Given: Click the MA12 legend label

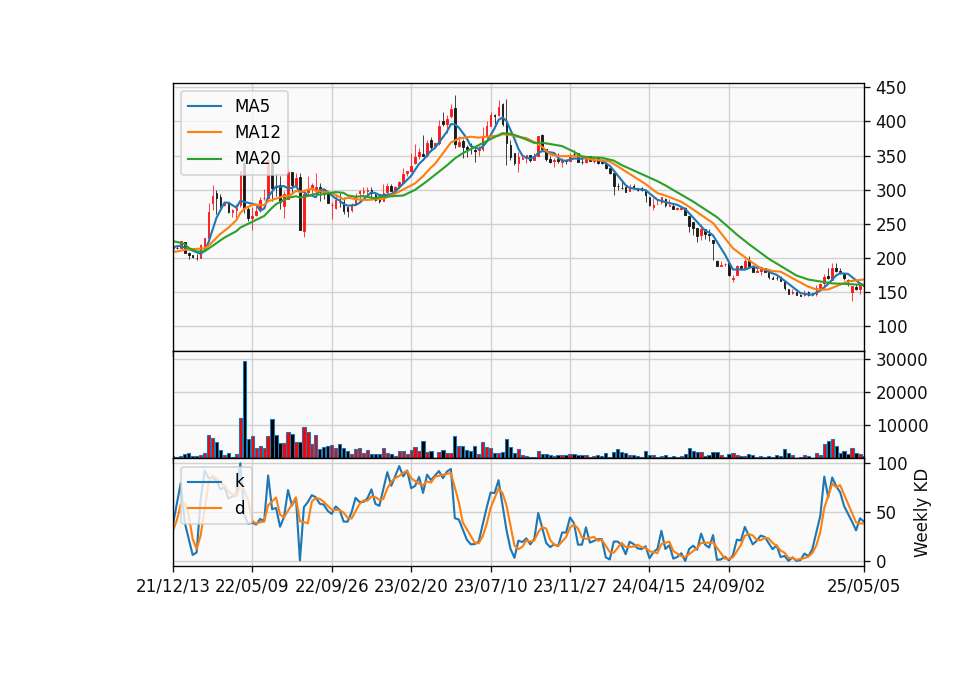Looking at the screenshot, I should (258, 132).
